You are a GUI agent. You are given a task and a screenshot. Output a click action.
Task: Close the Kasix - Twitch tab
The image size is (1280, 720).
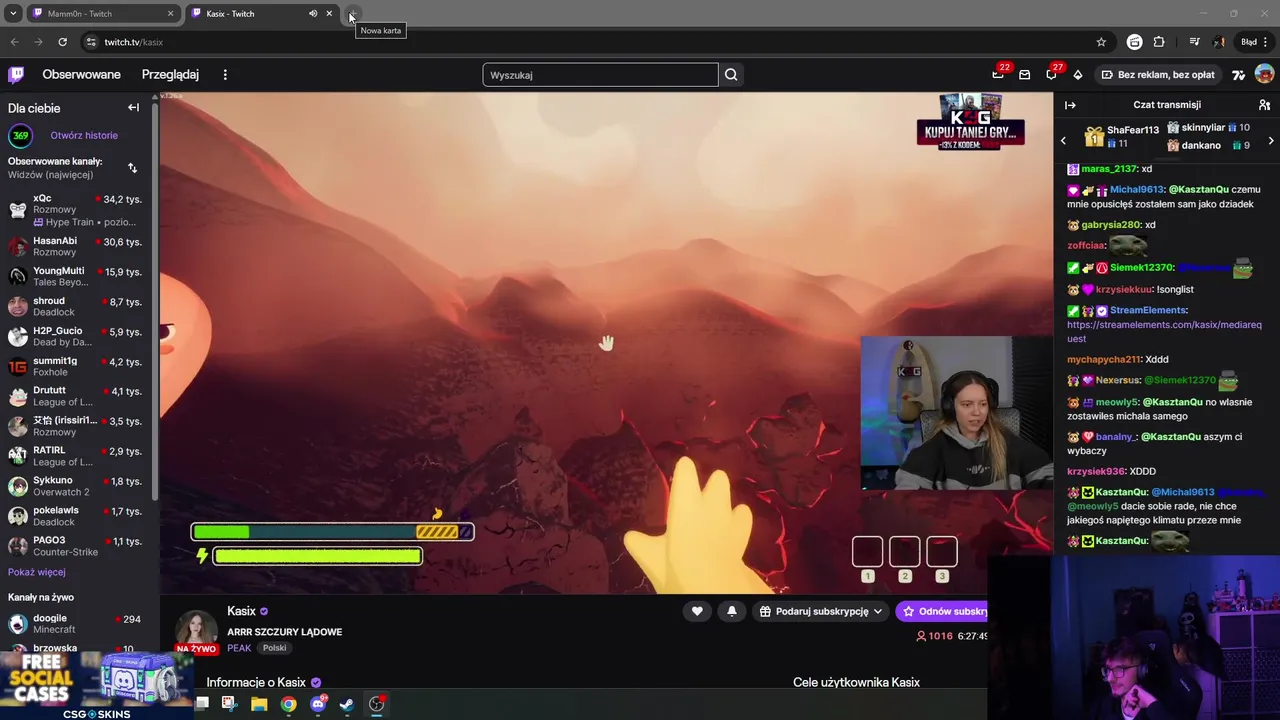click(329, 14)
